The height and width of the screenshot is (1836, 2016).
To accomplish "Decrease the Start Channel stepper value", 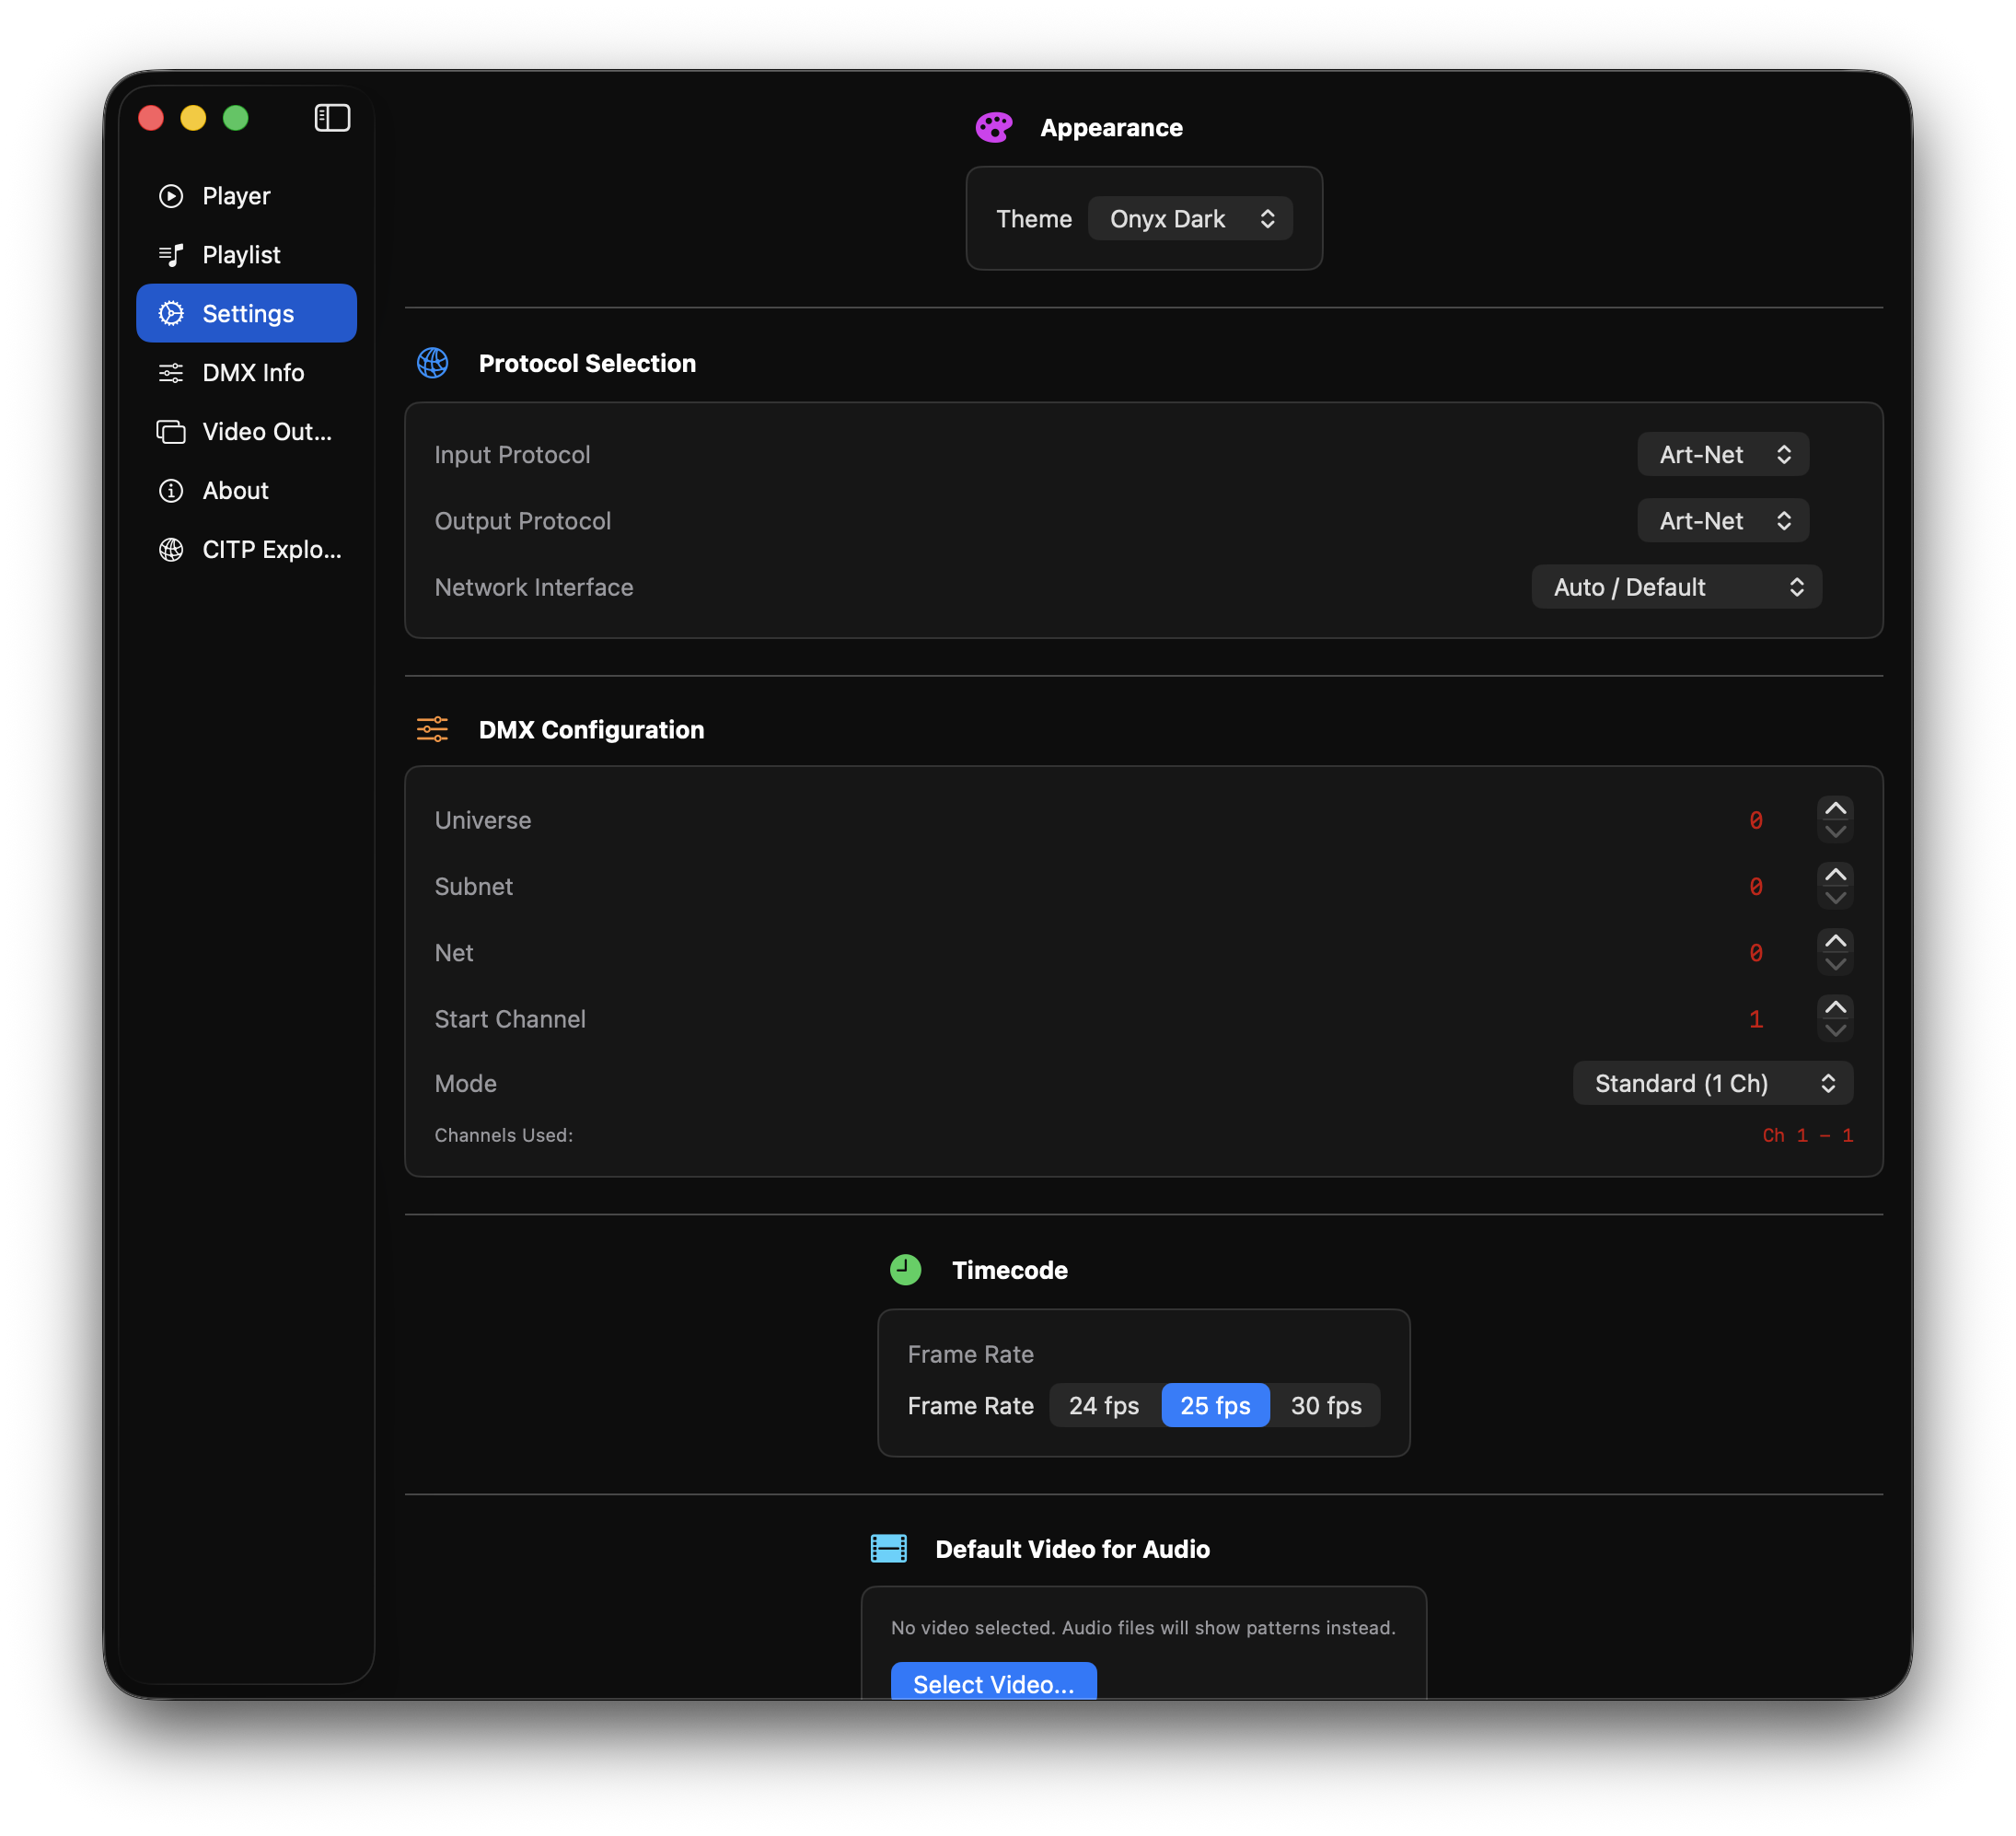I will click(x=1835, y=1031).
